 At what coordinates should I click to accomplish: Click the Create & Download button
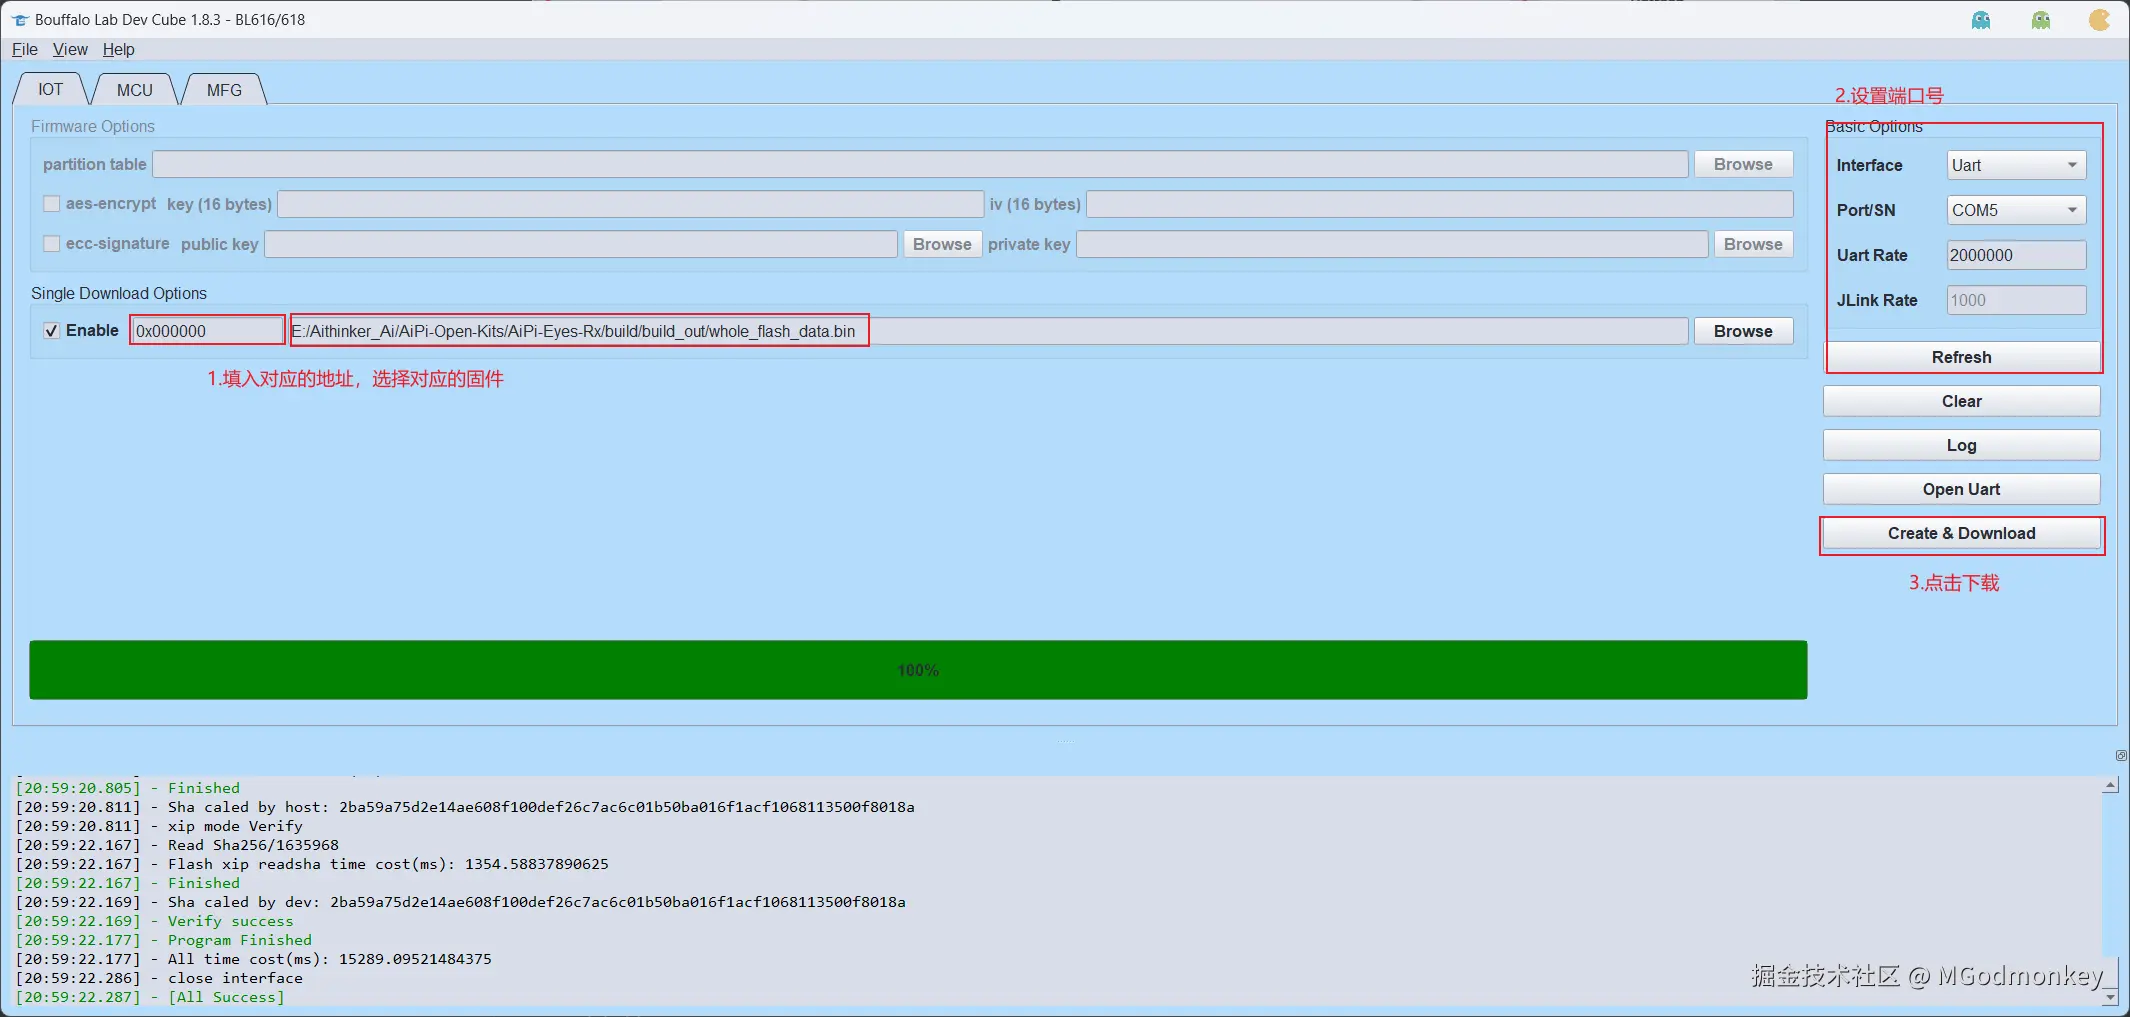pyautogui.click(x=1961, y=534)
